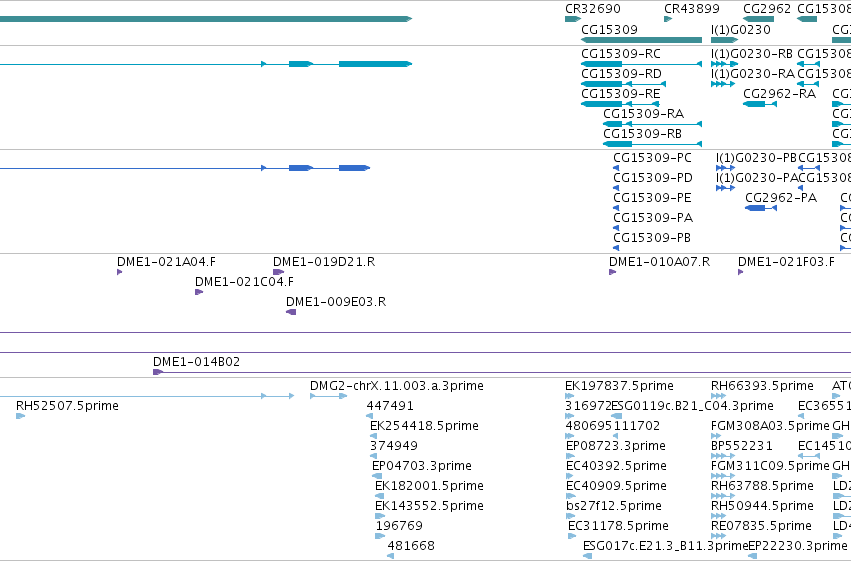The width and height of the screenshot is (851, 561).
Task: Select clone end DME1-019D21.R
Action: [324, 262]
